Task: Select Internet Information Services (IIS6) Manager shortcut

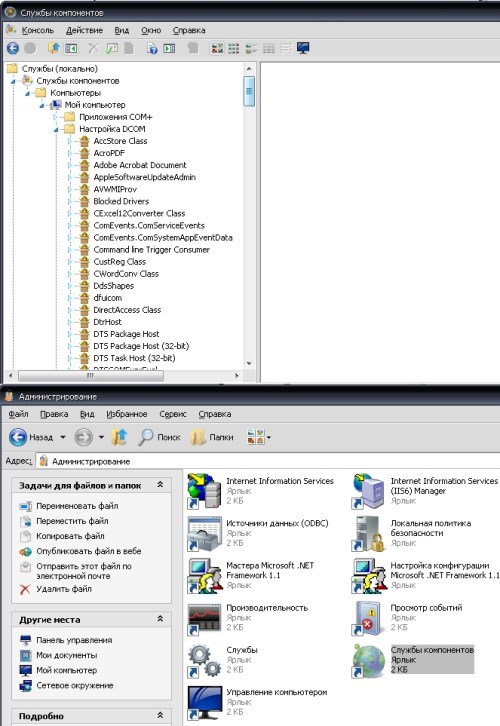Action: point(369,491)
